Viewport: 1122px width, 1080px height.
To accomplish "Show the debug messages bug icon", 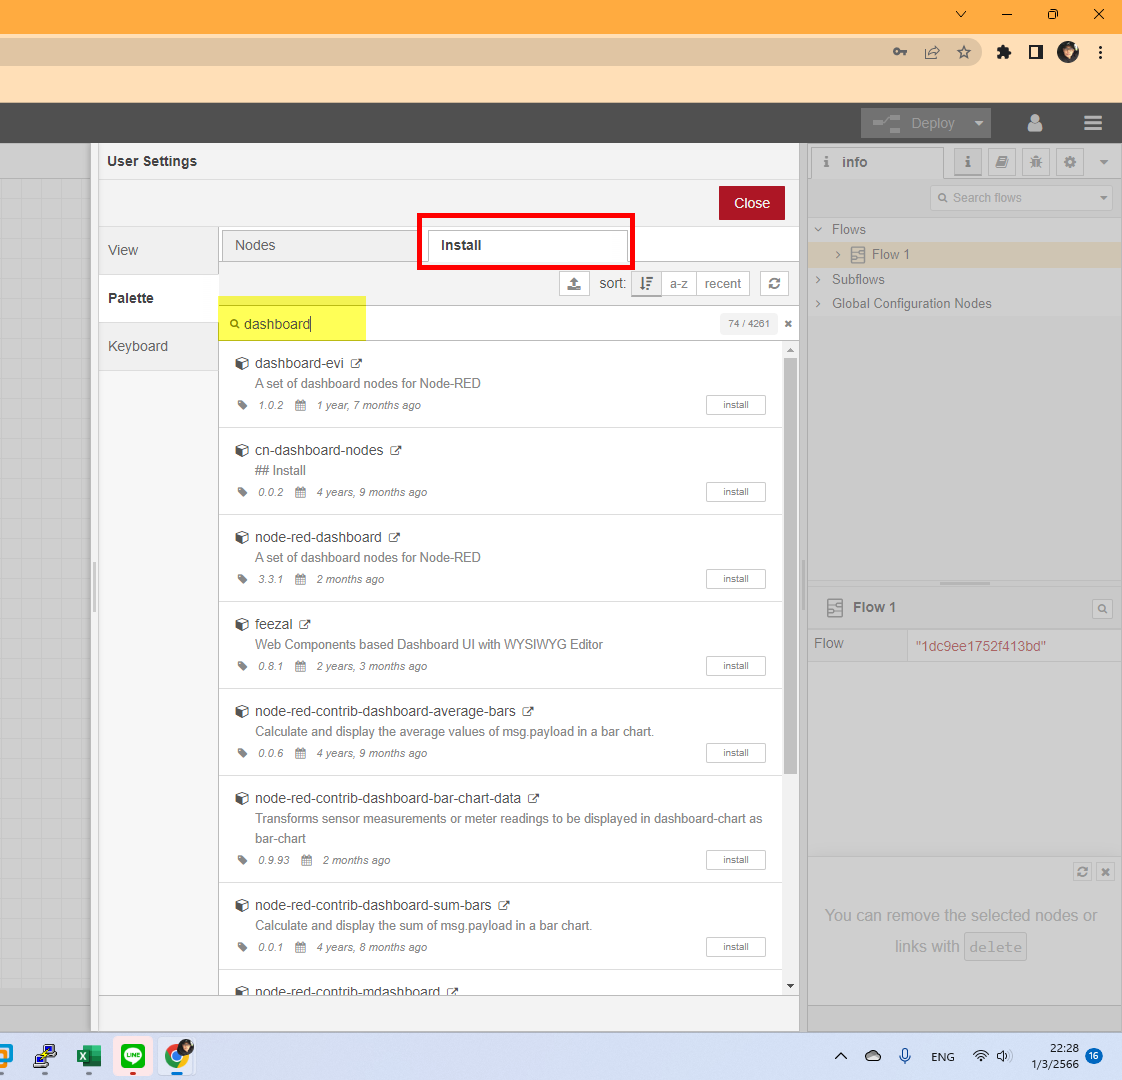I will [1036, 162].
